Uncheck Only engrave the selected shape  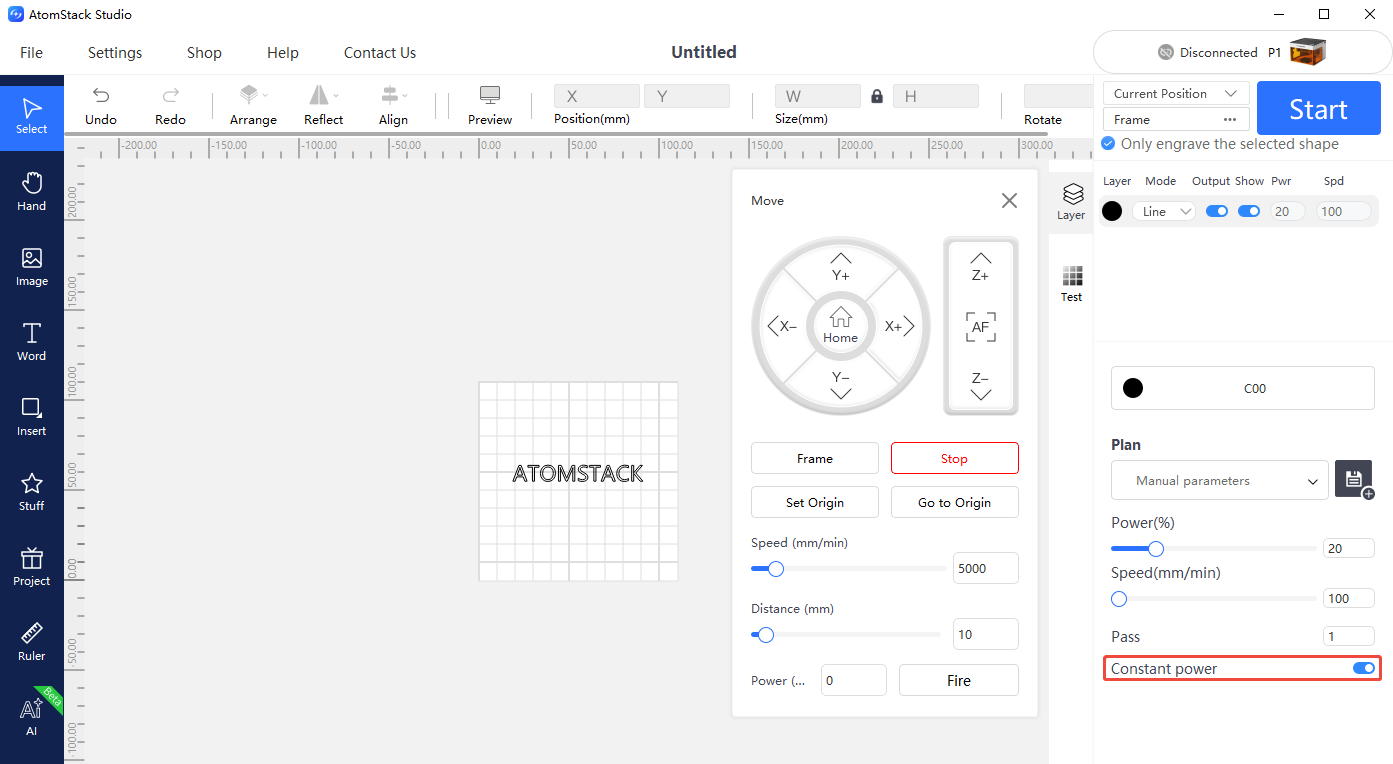click(1108, 144)
